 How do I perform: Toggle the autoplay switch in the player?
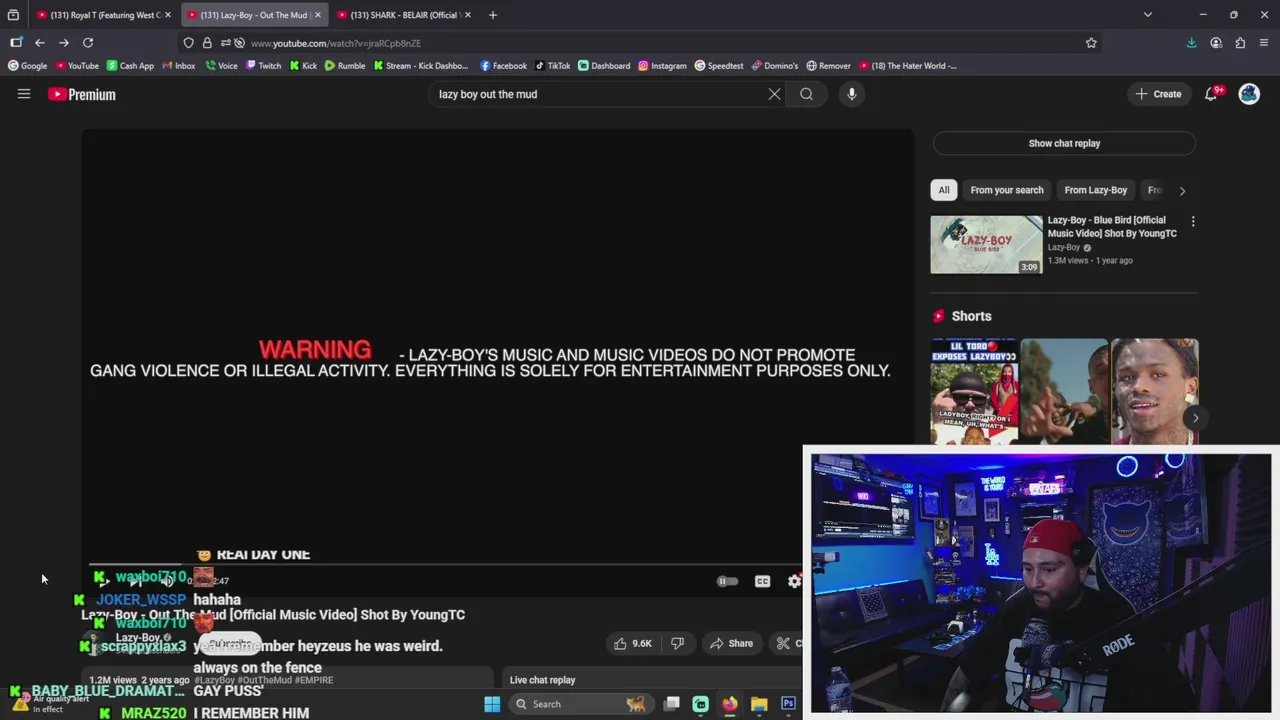(727, 581)
